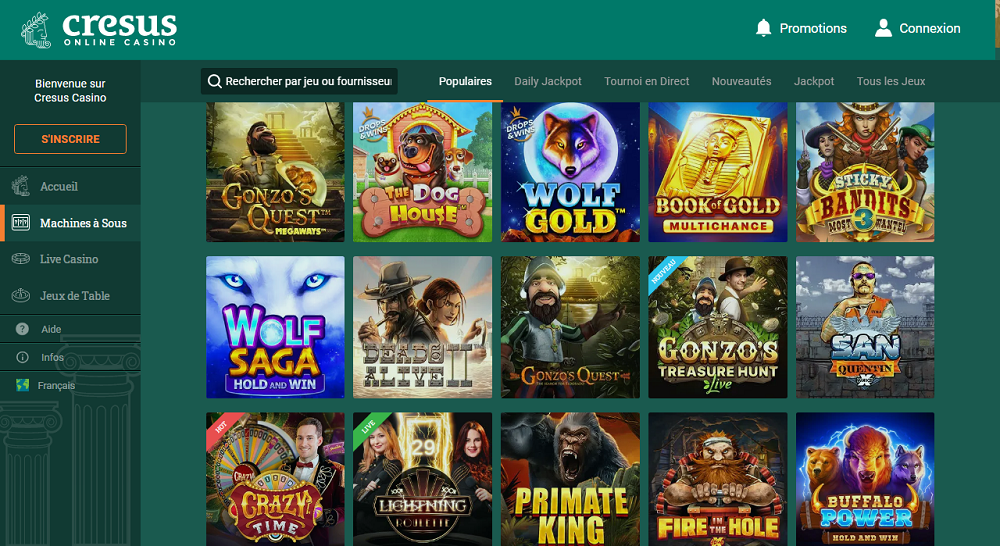This screenshot has height=546, width=1000.
Task: Focus the game or provider search field
Action: pyautogui.click(x=299, y=81)
